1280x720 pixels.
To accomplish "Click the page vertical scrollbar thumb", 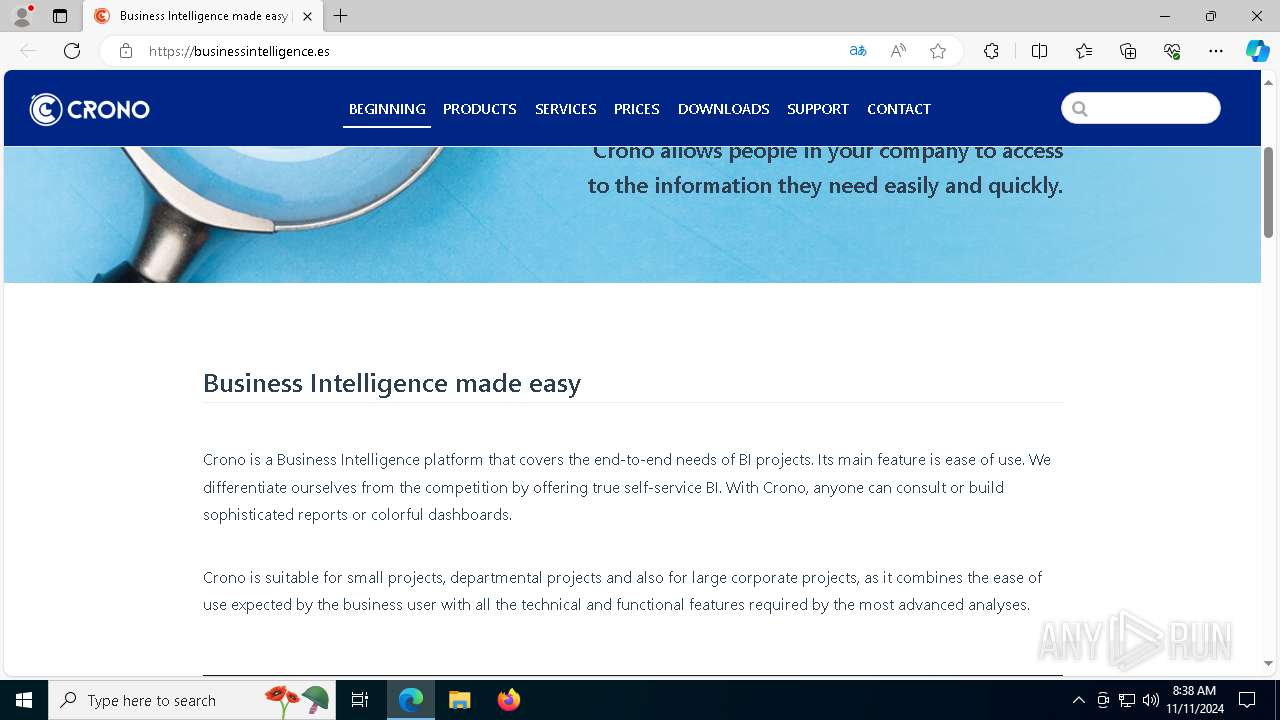I will 1268,192.
